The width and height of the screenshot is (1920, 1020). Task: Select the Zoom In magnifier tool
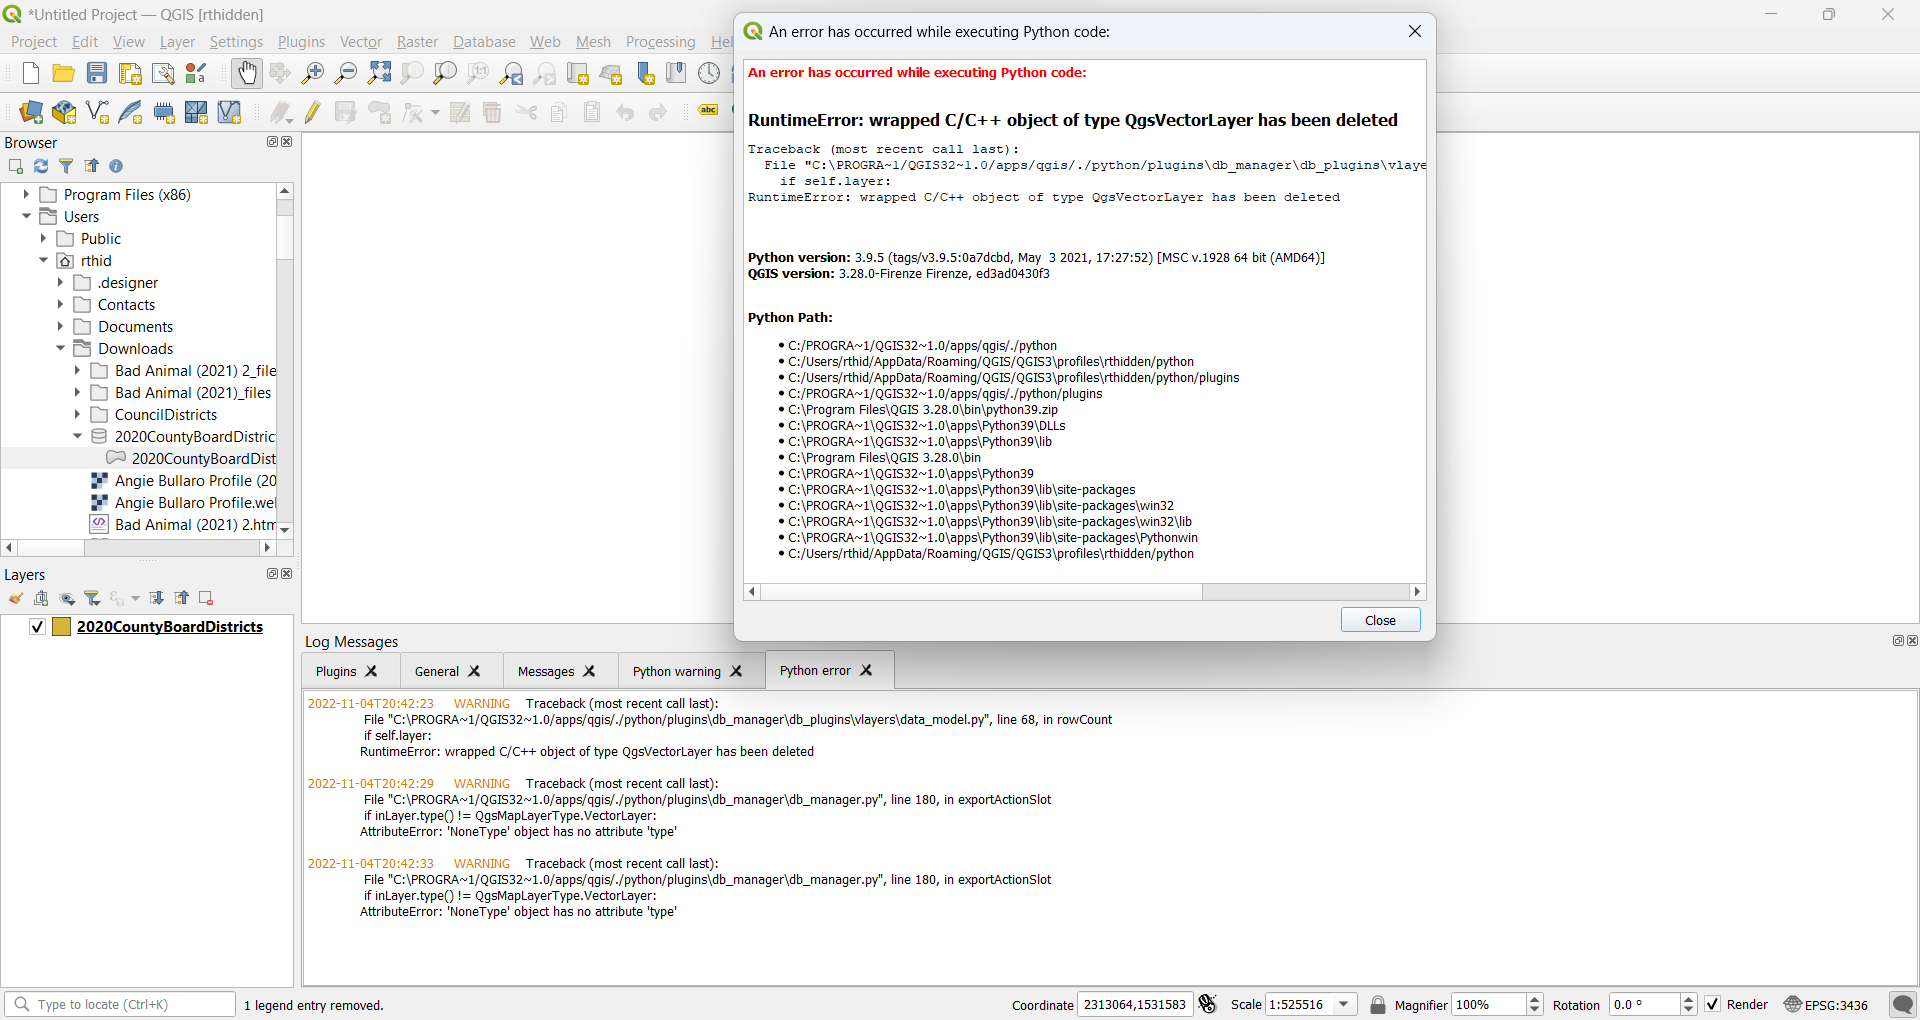(313, 73)
